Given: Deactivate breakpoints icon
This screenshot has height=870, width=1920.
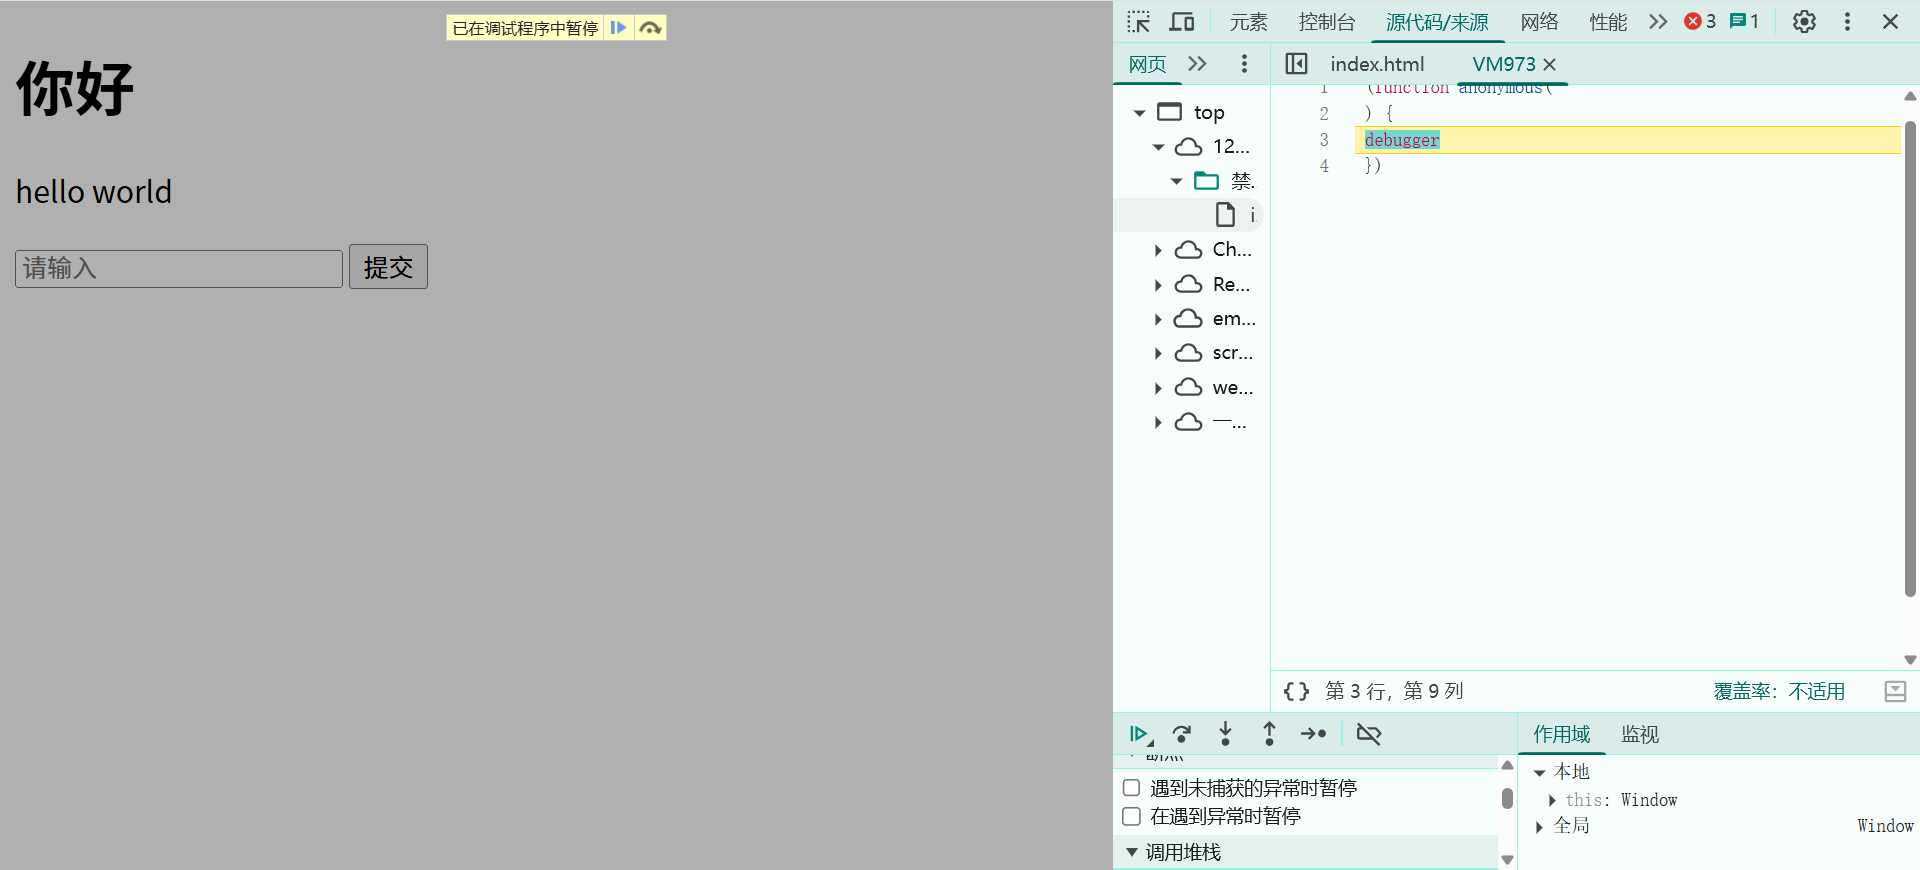Looking at the screenshot, I should pos(1368,734).
